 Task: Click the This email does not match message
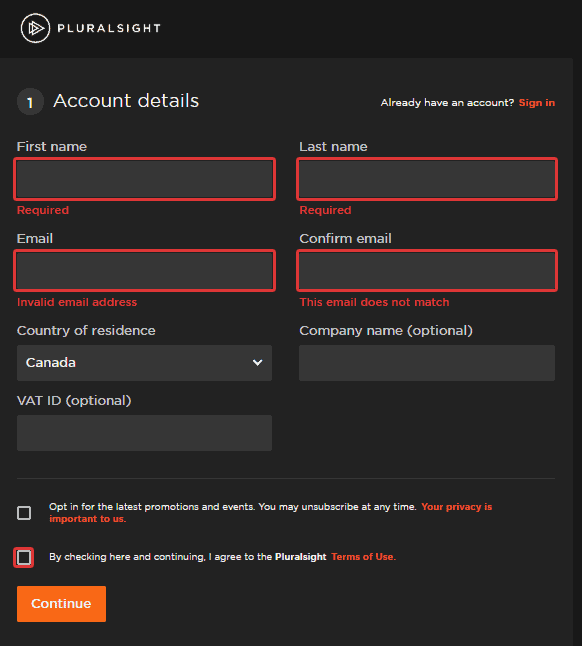374,302
